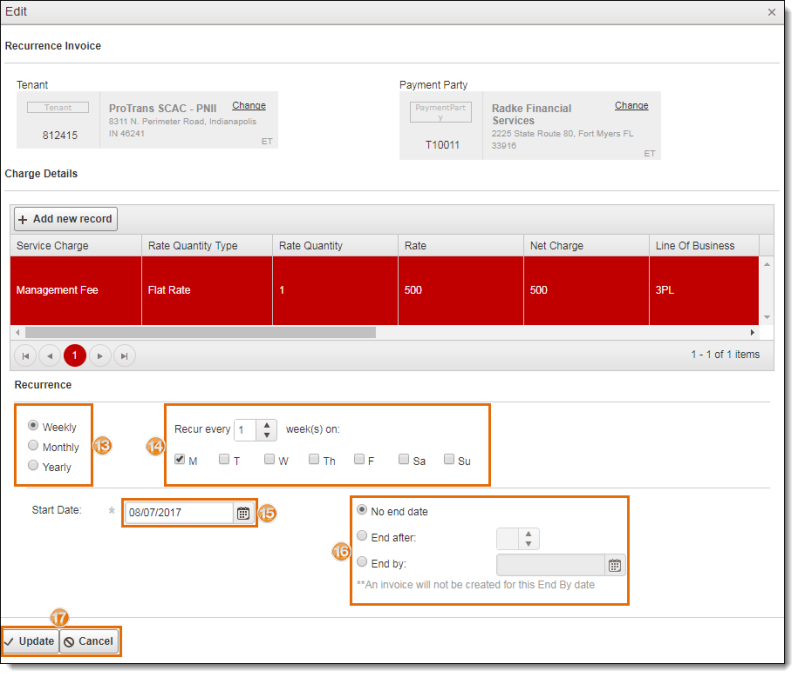This screenshot has width=798, height=677.
Task: Go to the next page of records
Action: point(99,356)
